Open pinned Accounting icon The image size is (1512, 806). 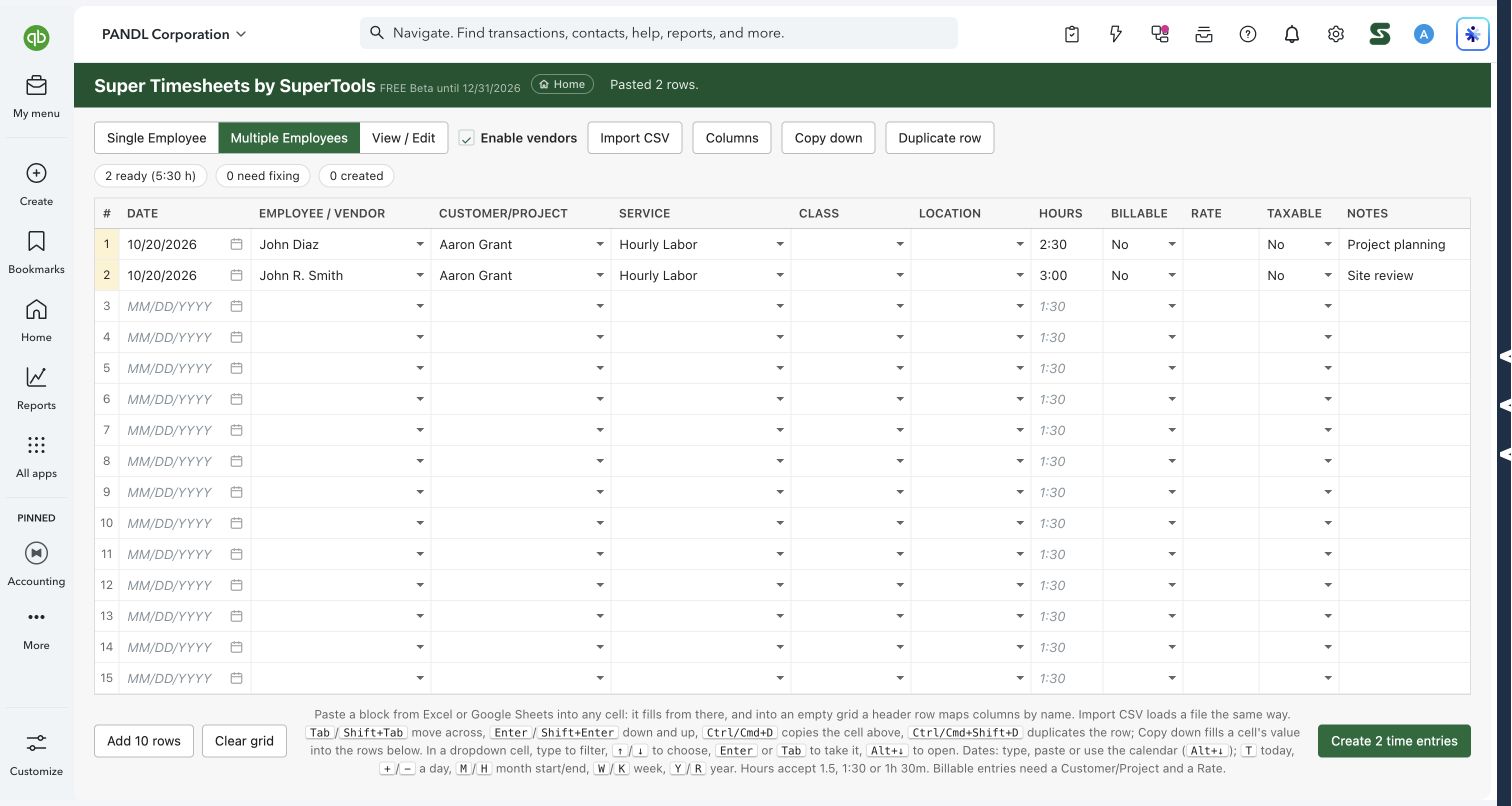pyautogui.click(x=36, y=553)
